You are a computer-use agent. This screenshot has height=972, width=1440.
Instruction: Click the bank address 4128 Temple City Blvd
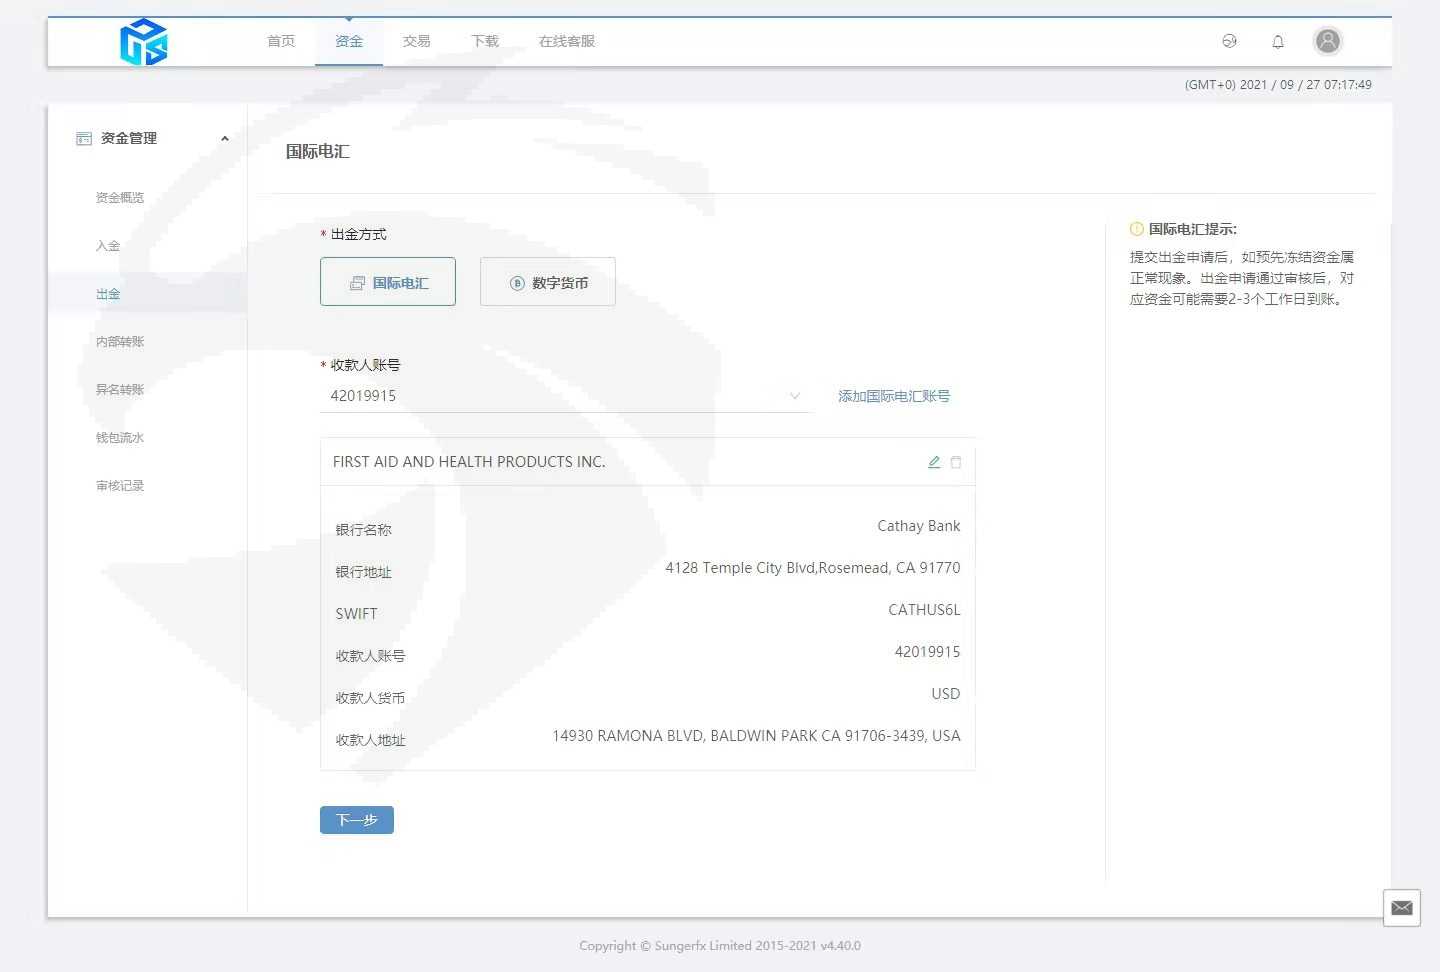pos(813,568)
